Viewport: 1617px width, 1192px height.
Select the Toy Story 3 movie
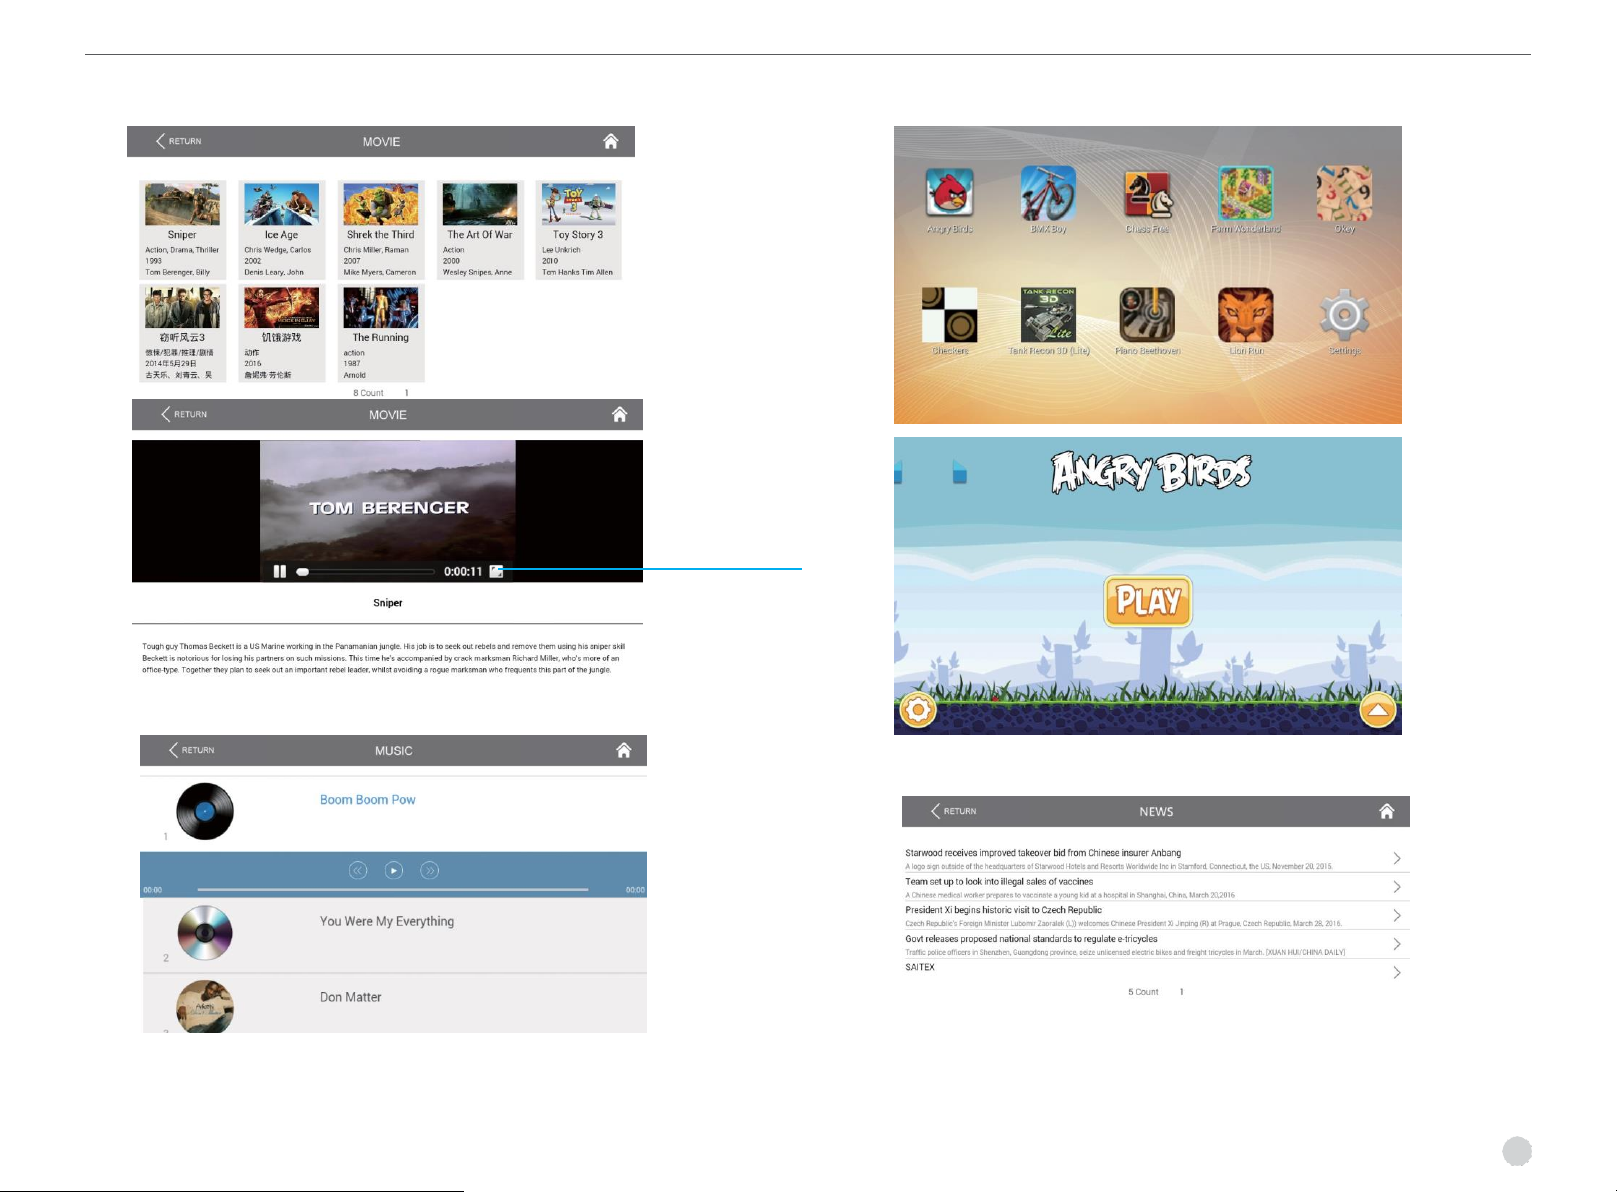click(578, 230)
